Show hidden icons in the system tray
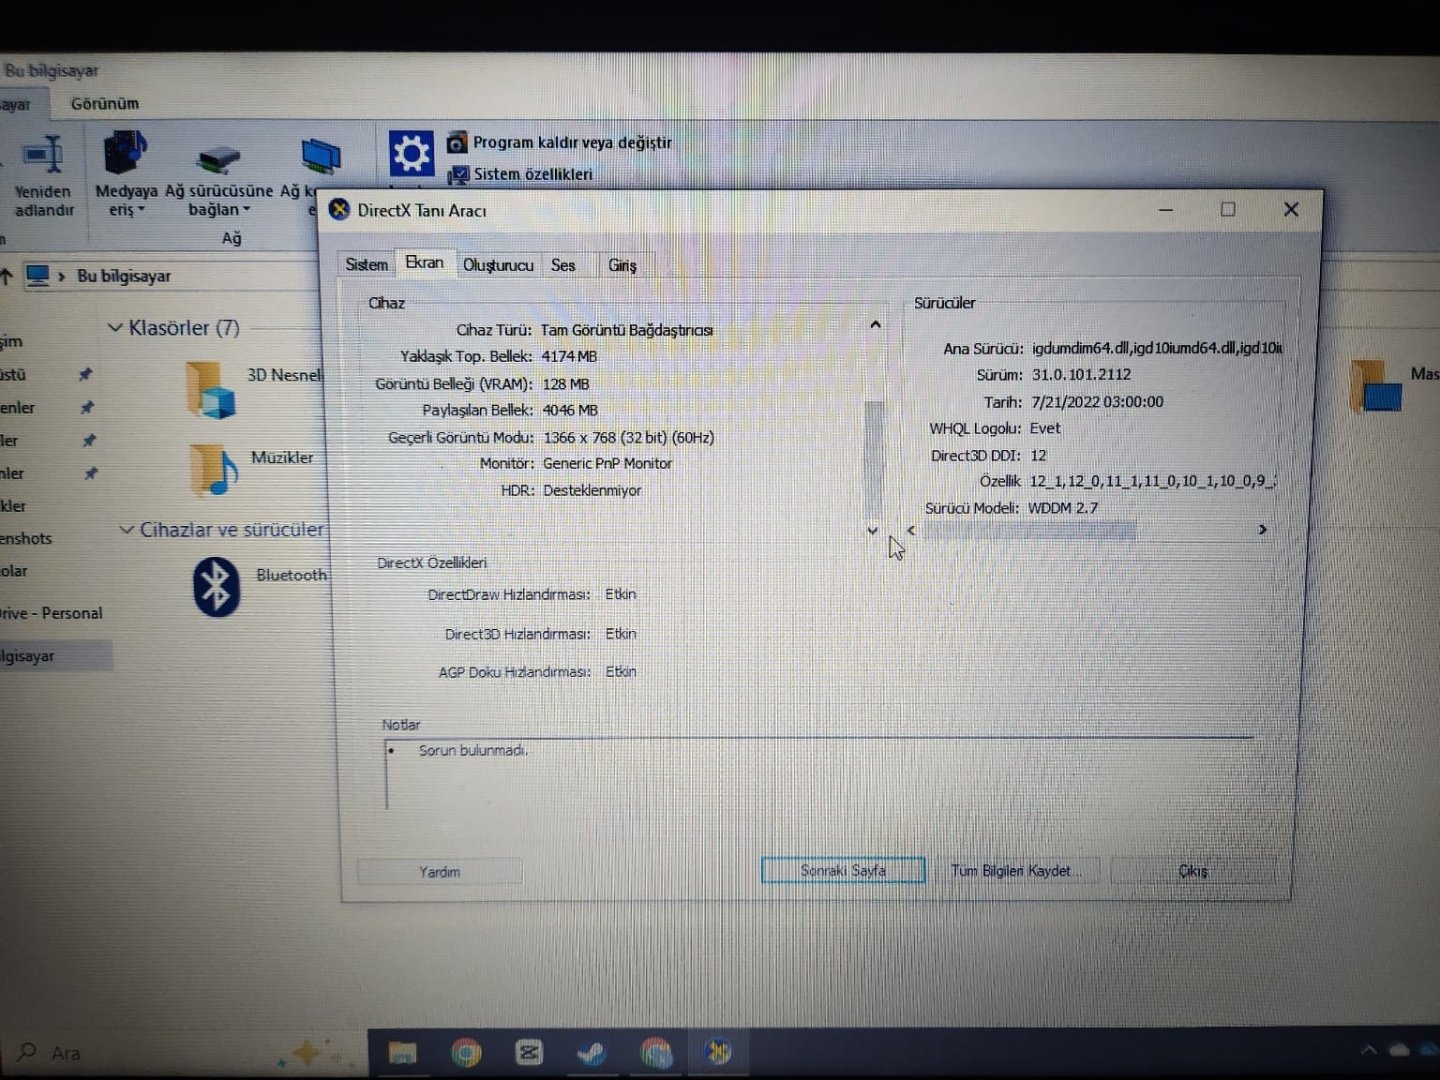Image resolution: width=1440 pixels, height=1080 pixels. click(1369, 1049)
